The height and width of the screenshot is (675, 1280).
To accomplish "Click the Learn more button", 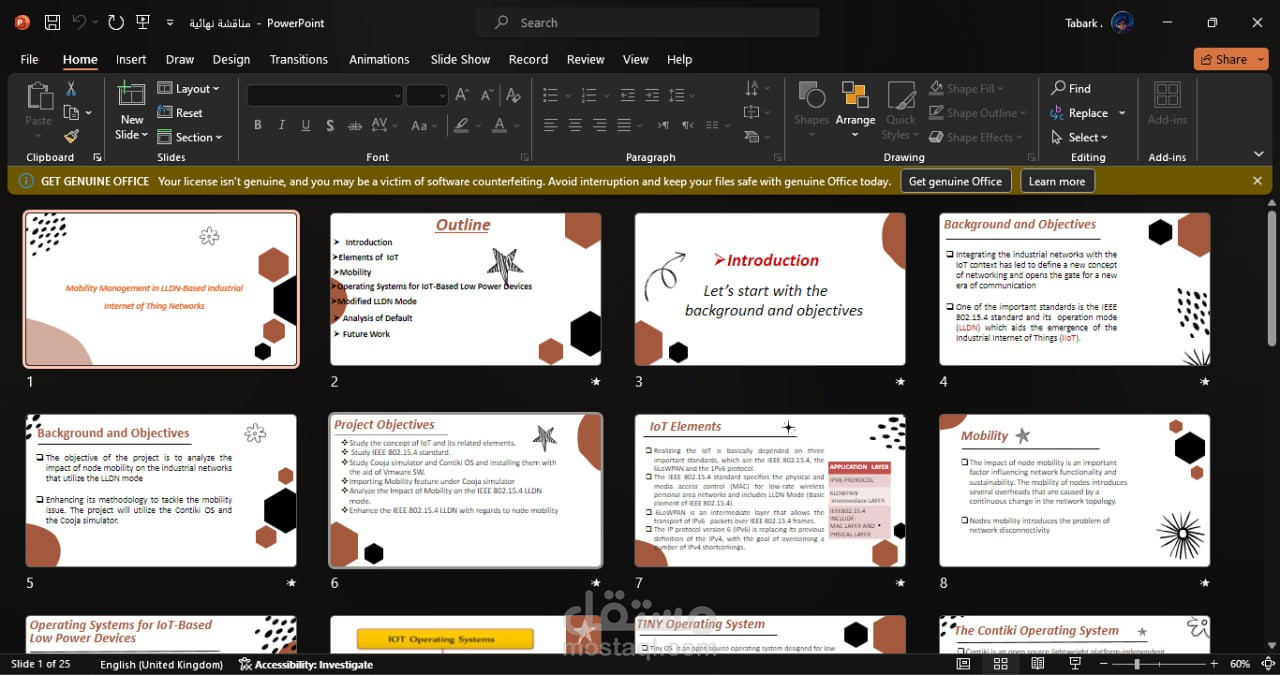I will 1056,181.
